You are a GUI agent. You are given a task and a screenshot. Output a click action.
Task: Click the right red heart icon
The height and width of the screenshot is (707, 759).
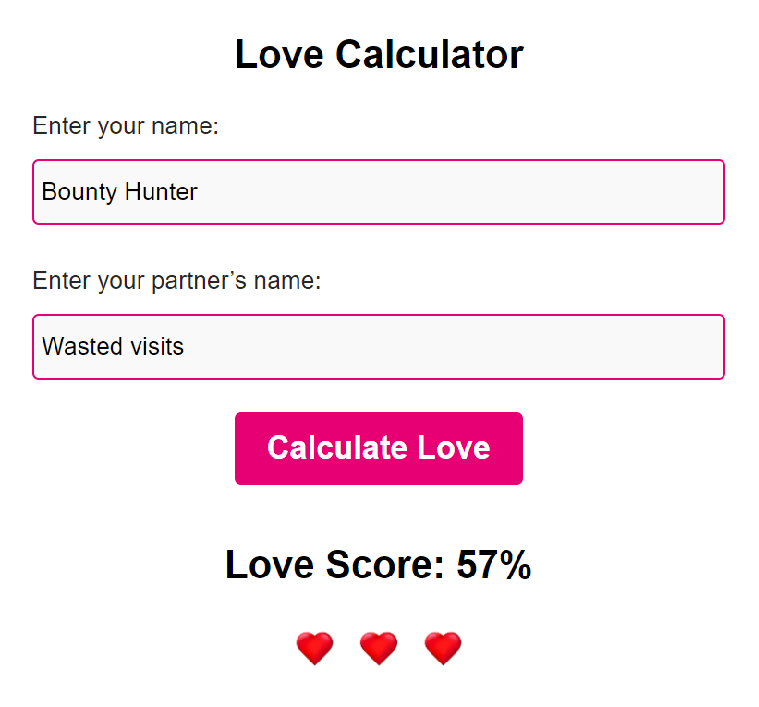442,649
